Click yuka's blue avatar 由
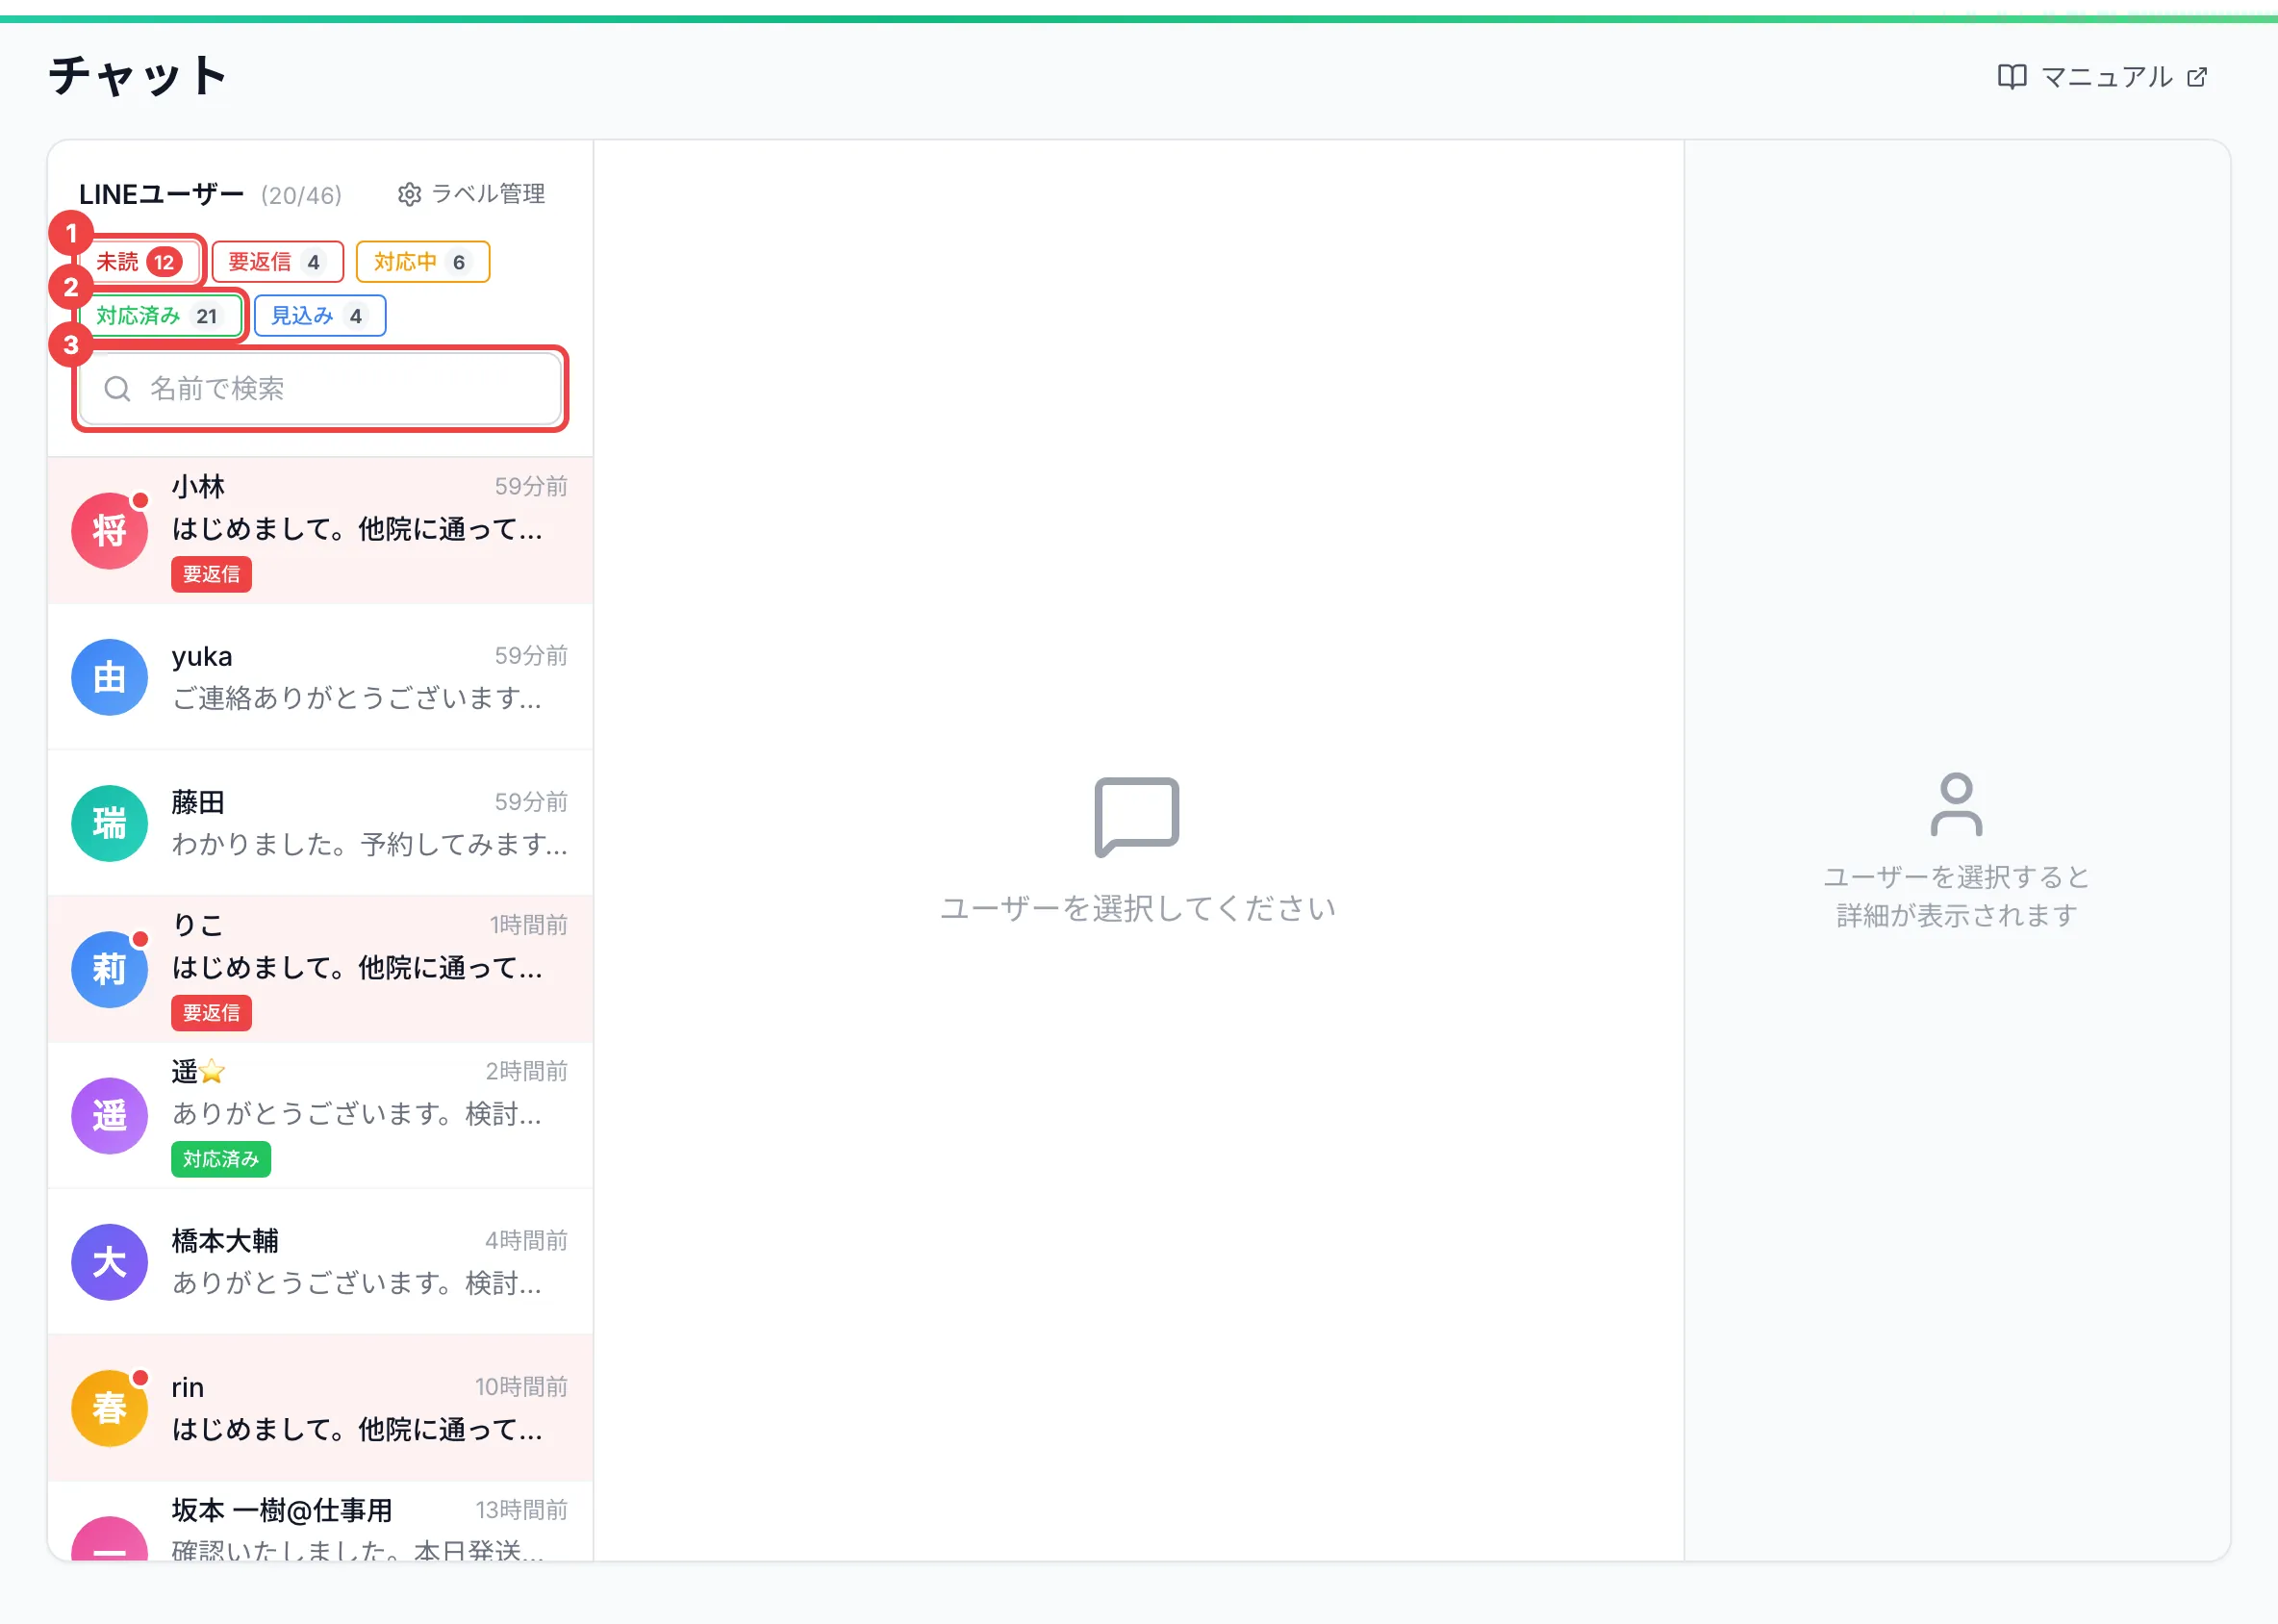 [x=109, y=677]
